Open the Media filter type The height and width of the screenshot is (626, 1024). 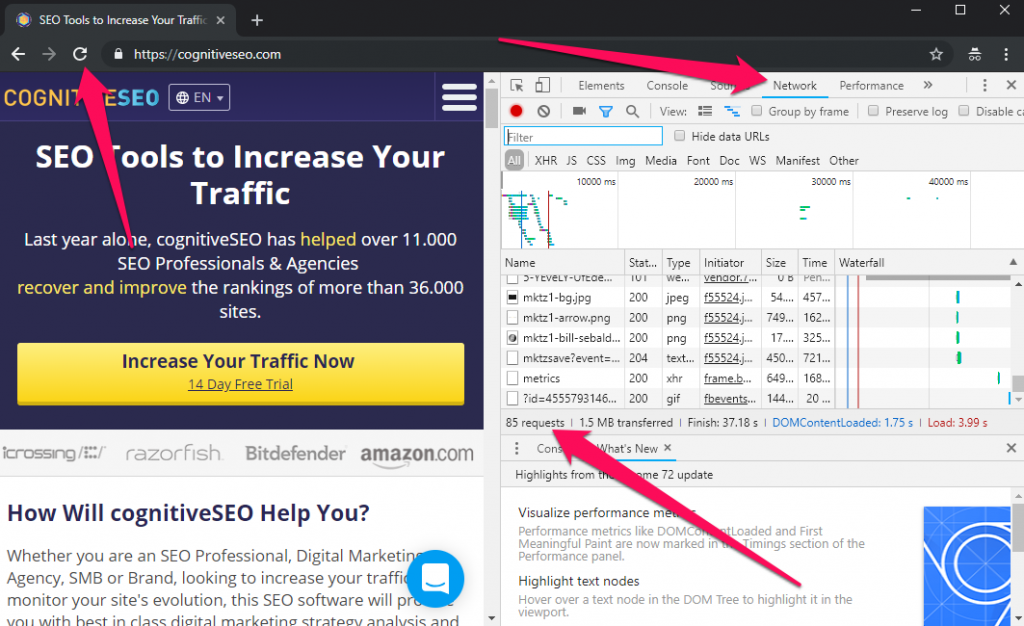click(661, 161)
